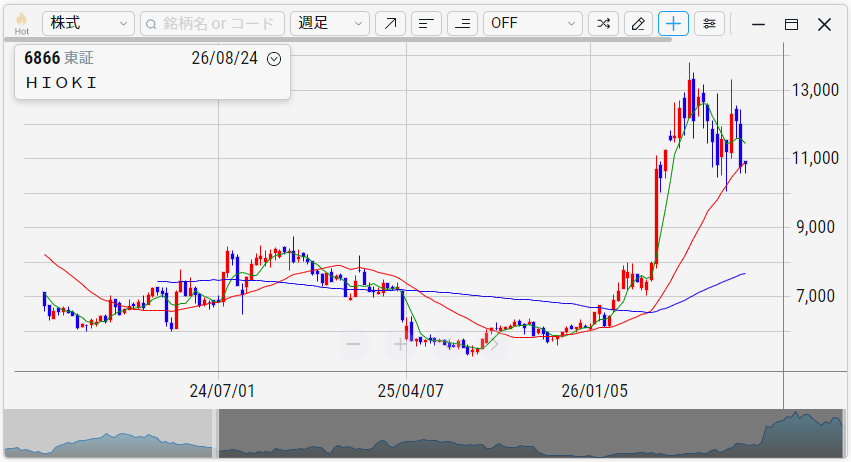Click the 6866 stock code text

[42, 58]
